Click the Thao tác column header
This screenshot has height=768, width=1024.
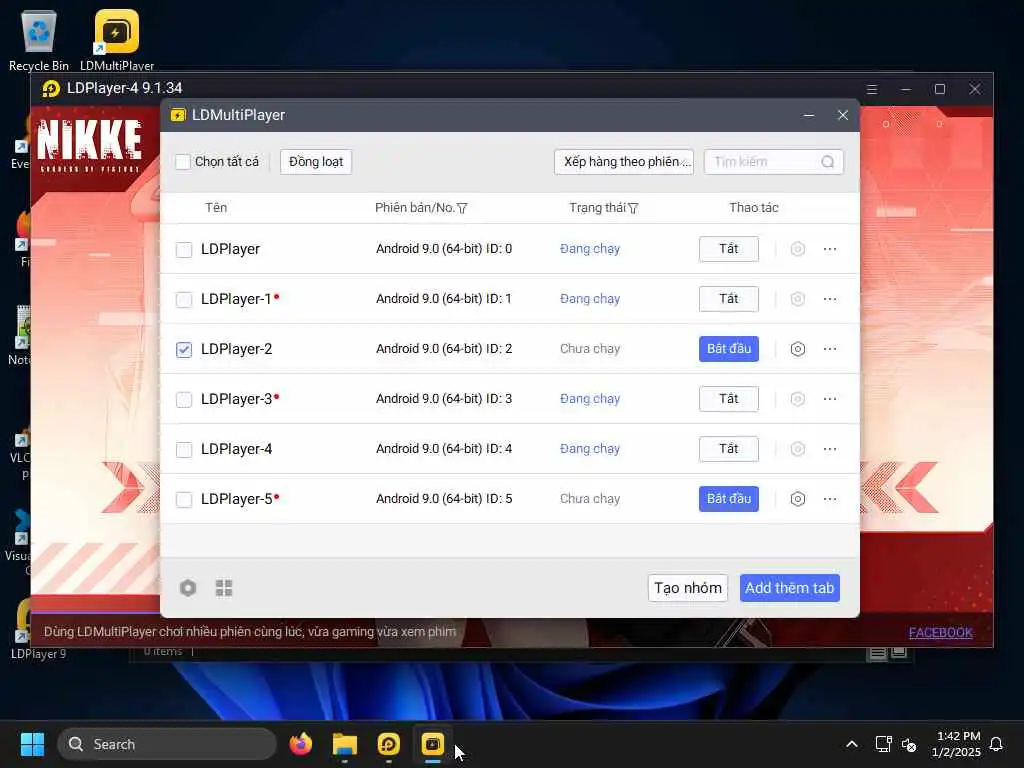coord(754,208)
